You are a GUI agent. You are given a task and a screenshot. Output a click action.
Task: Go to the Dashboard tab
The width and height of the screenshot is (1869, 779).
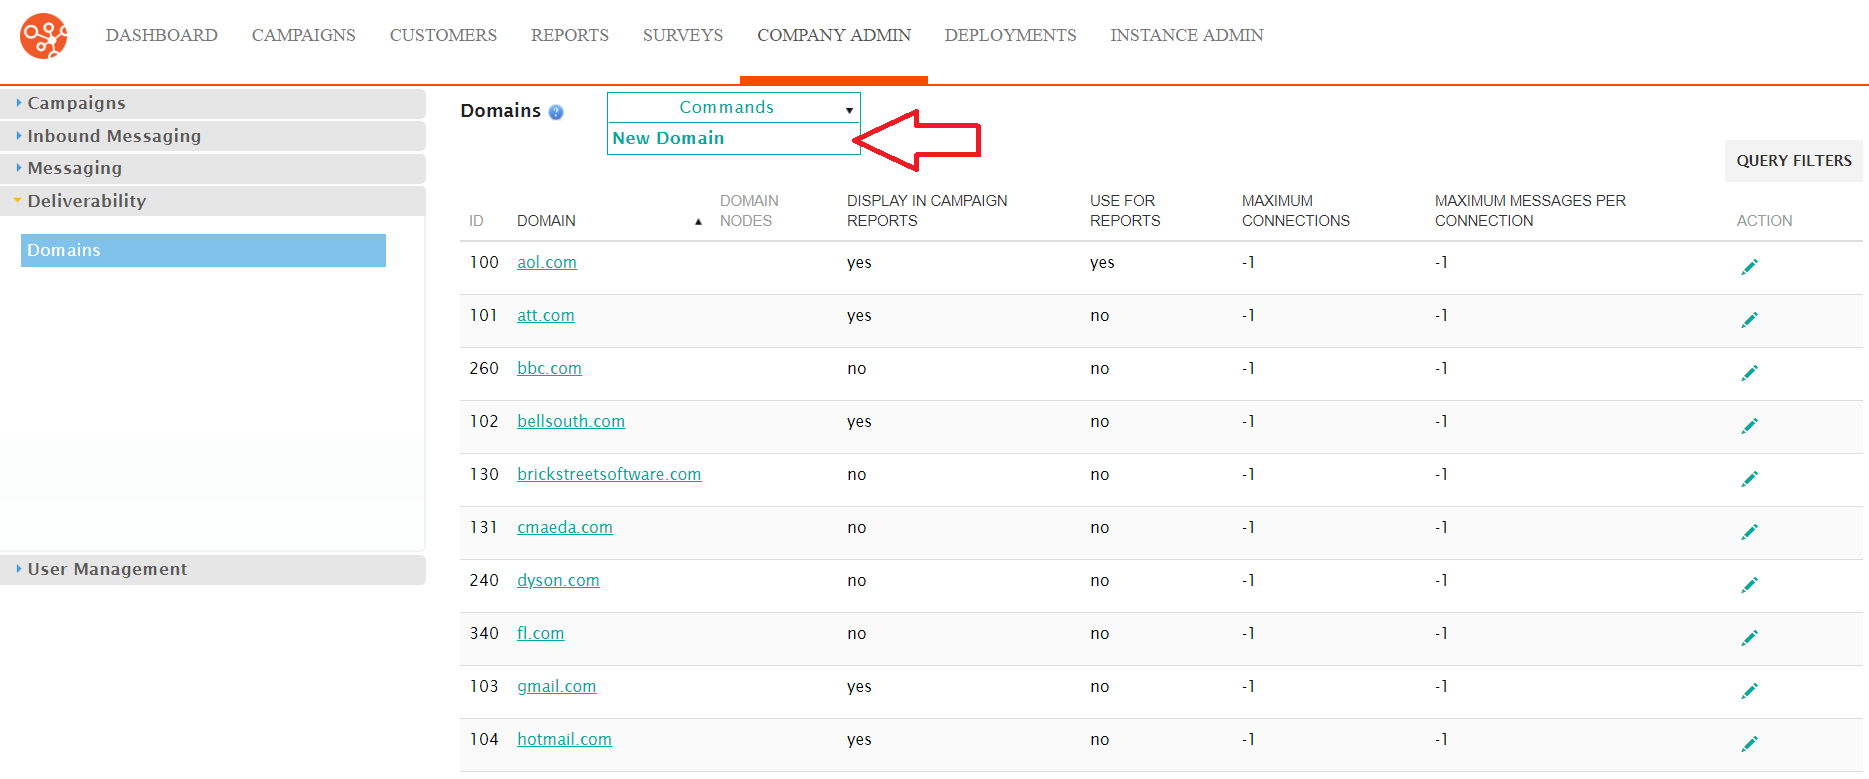coord(161,35)
